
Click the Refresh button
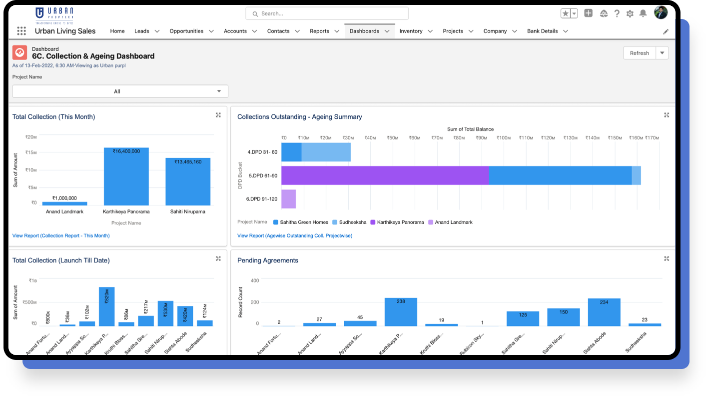click(639, 53)
